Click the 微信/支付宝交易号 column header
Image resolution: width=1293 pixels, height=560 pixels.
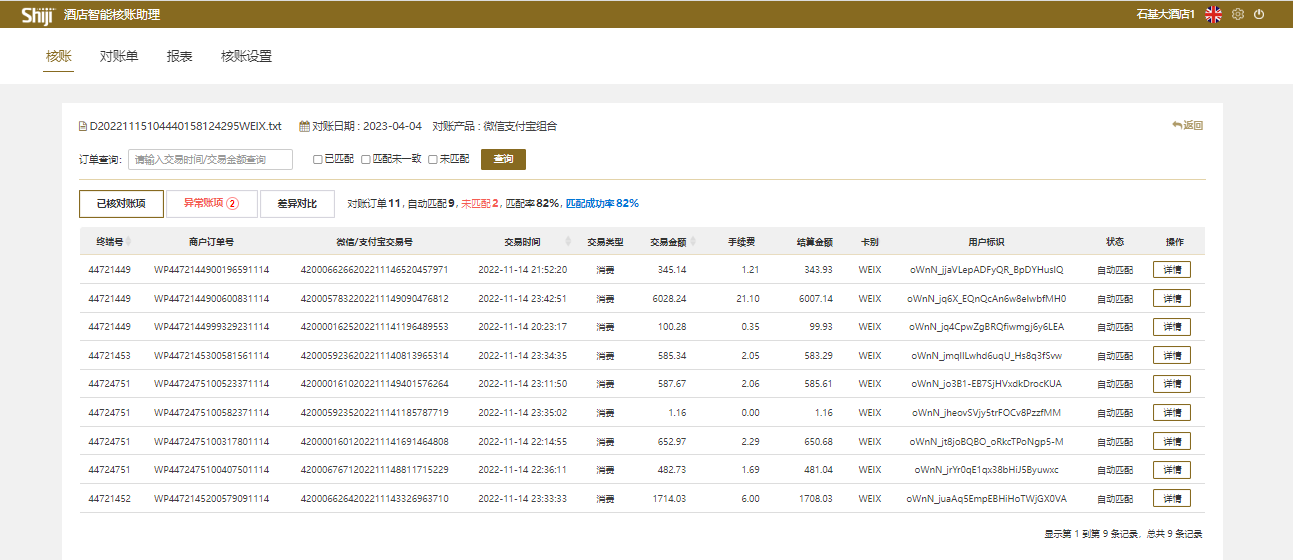375,242
